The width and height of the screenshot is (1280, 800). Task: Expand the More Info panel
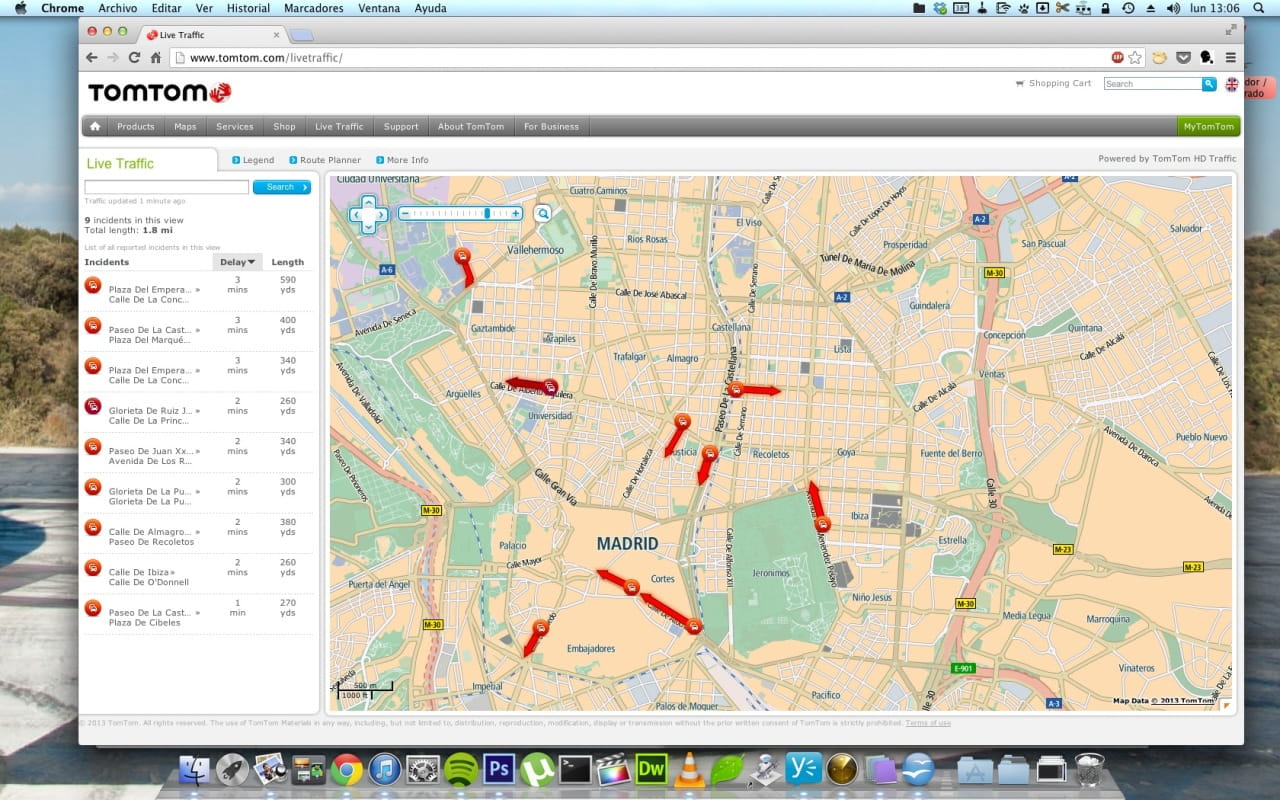[402, 160]
